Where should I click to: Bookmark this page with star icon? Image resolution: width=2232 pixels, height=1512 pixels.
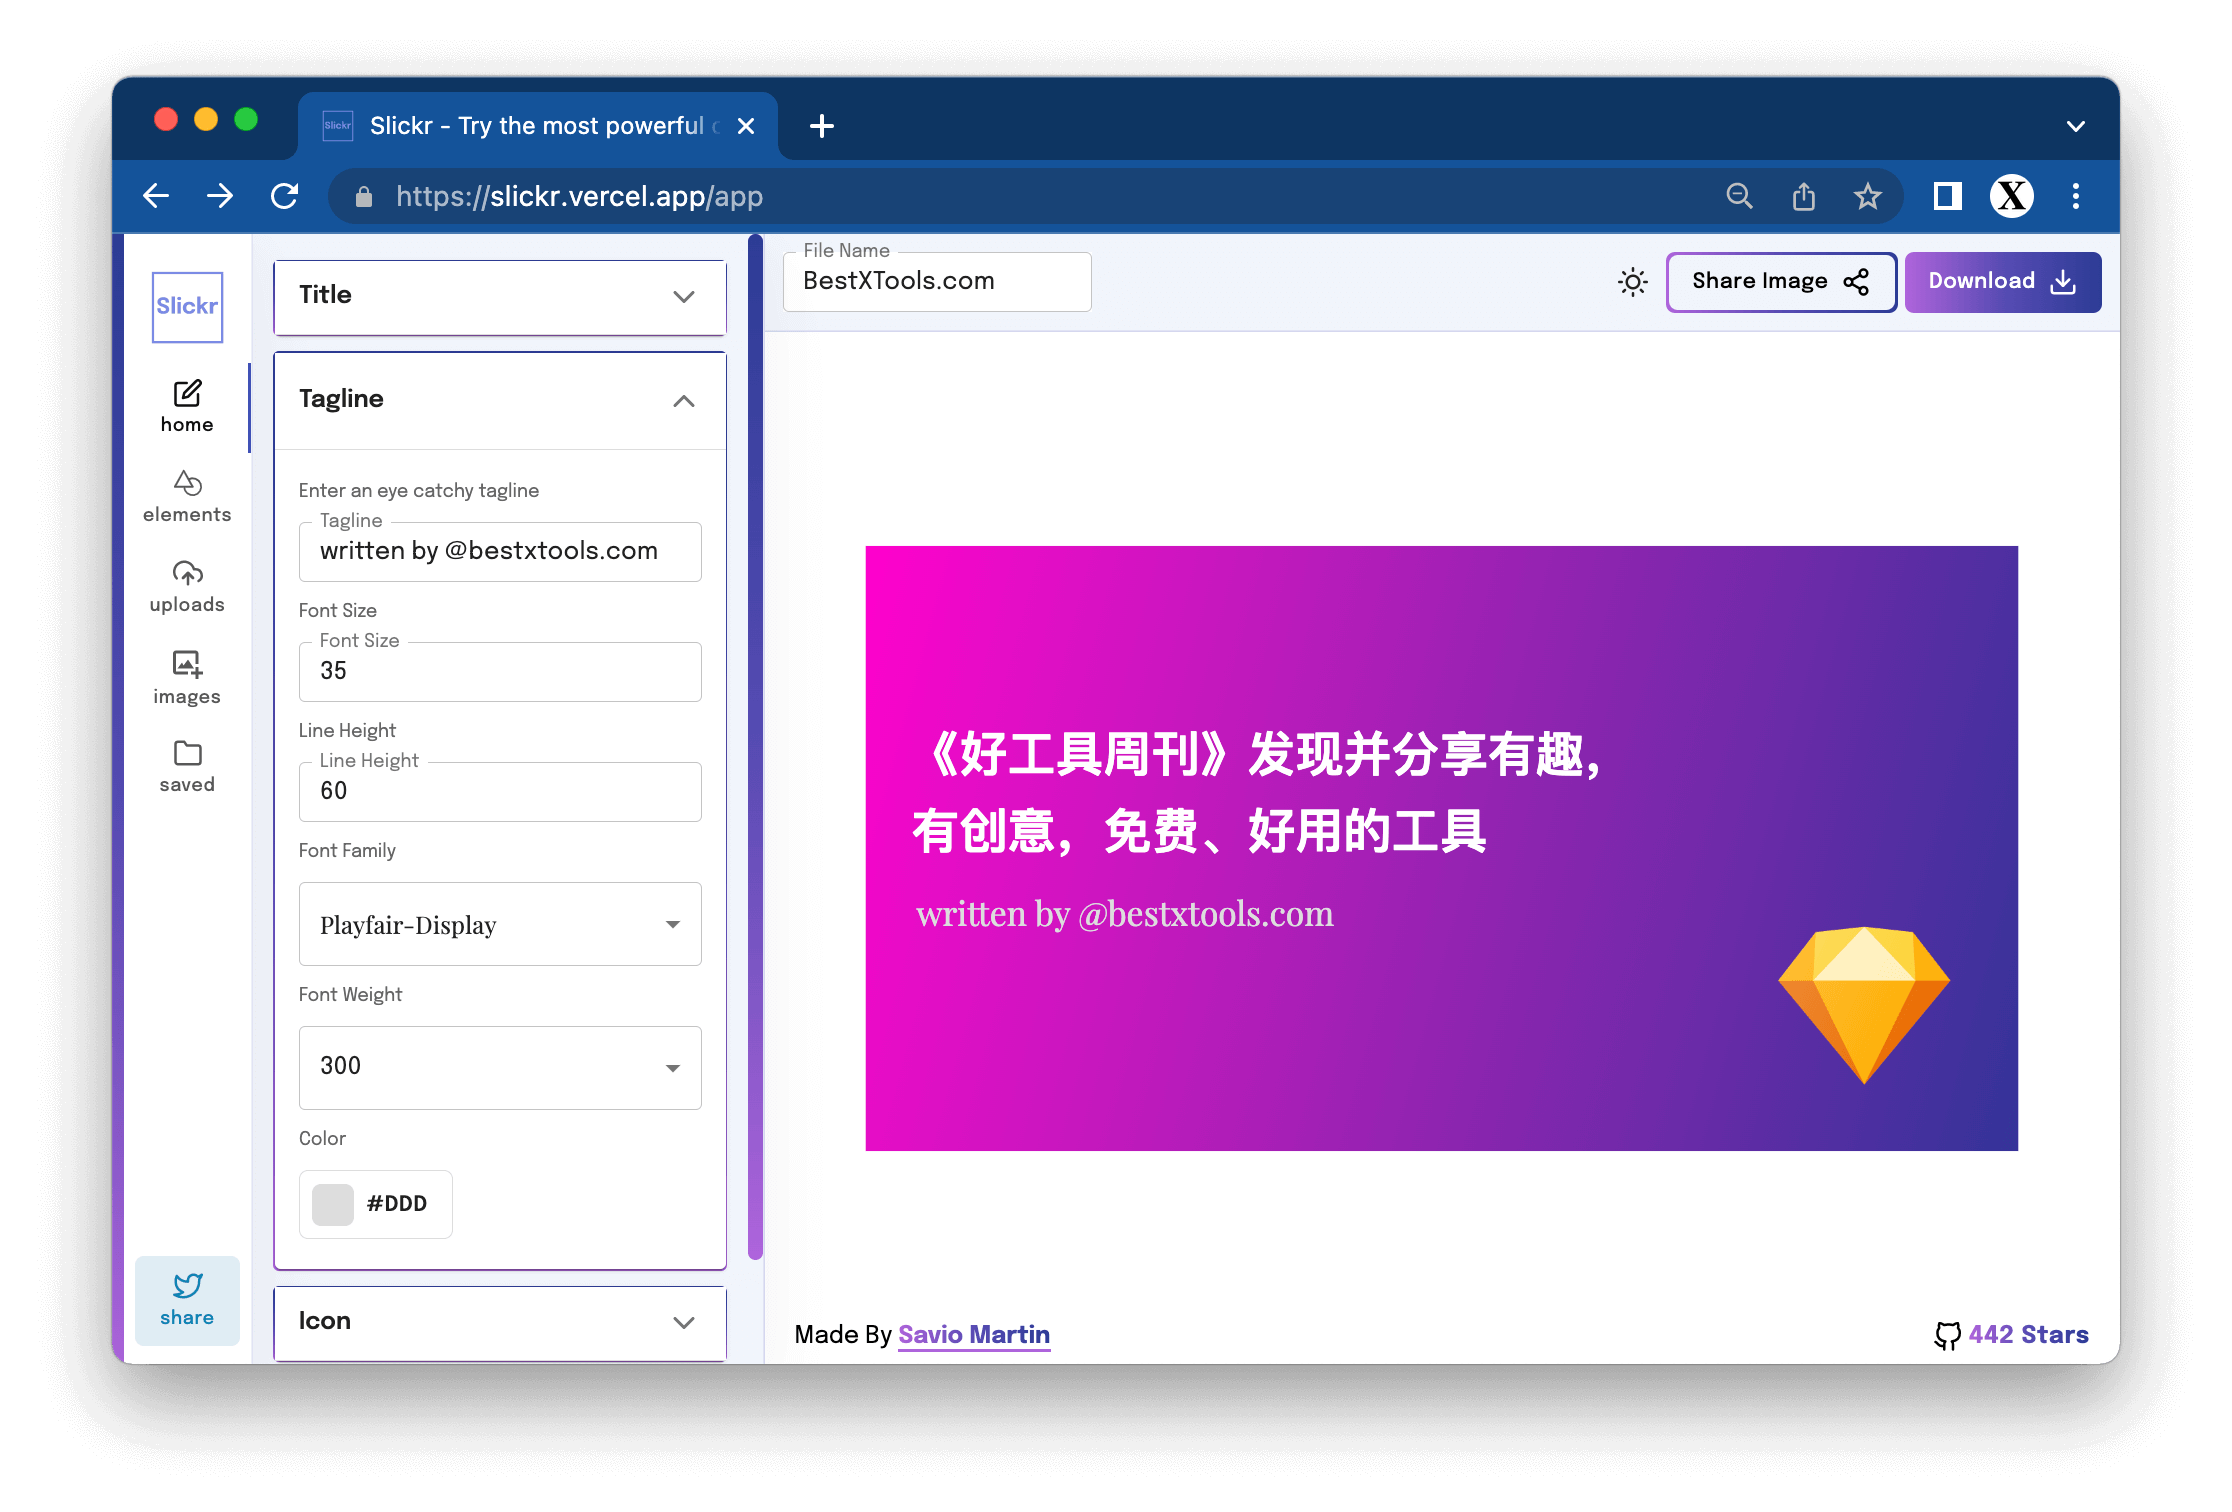click(x=1867, y=196)
